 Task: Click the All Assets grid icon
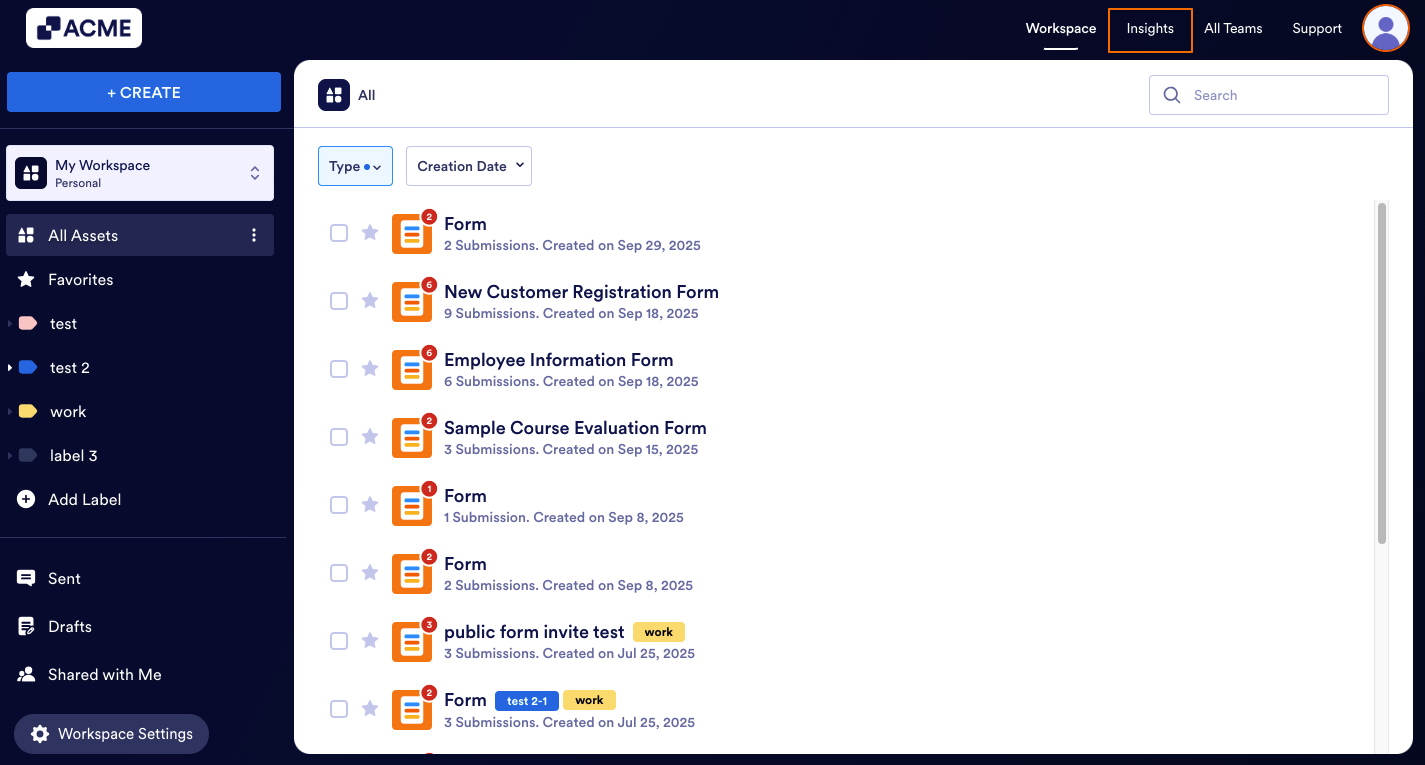[25, 234]
